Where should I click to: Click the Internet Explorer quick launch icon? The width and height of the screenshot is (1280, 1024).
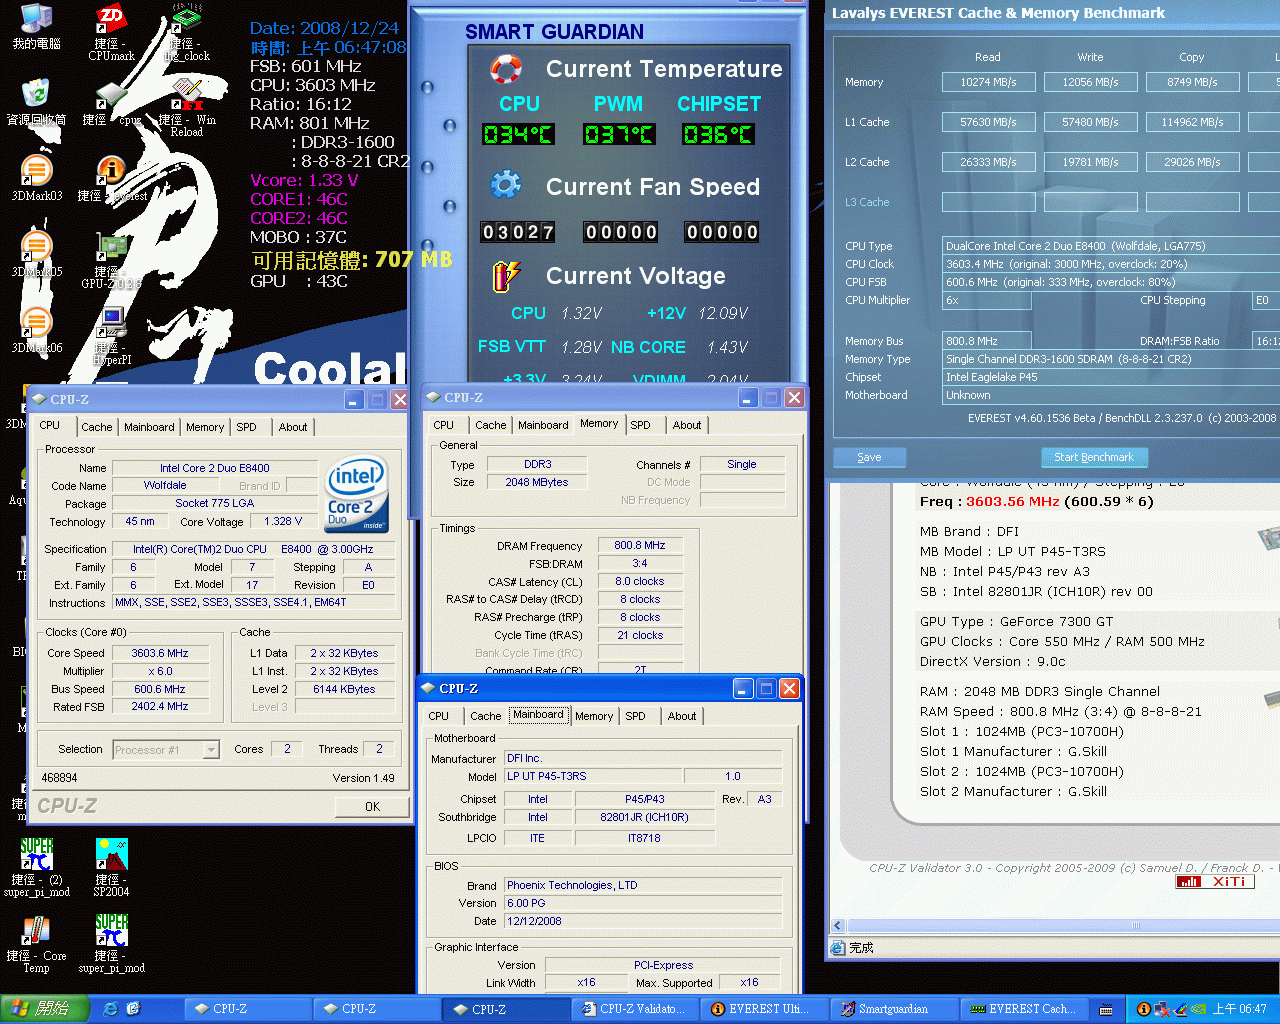tap(110, 1009)
